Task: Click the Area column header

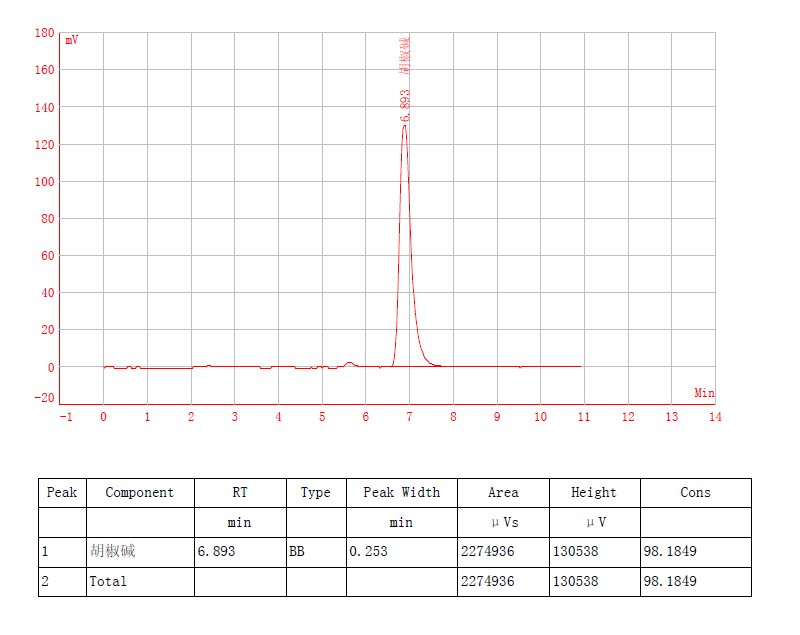Action: 503,492
